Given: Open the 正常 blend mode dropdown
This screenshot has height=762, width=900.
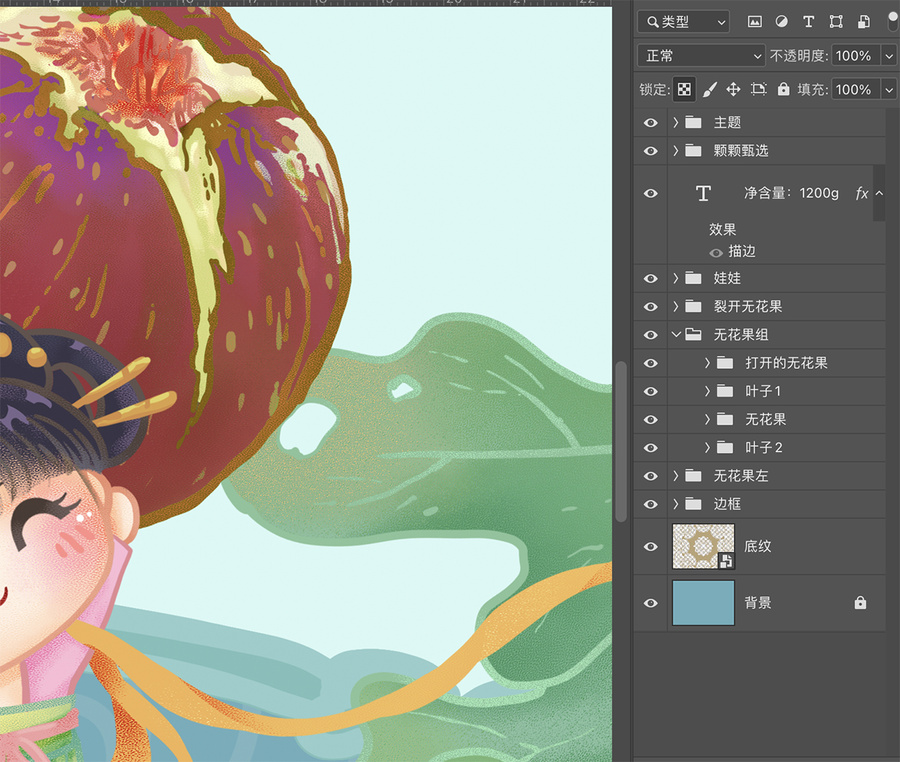Looking at the screenshot, I should [x=701, y=56].
